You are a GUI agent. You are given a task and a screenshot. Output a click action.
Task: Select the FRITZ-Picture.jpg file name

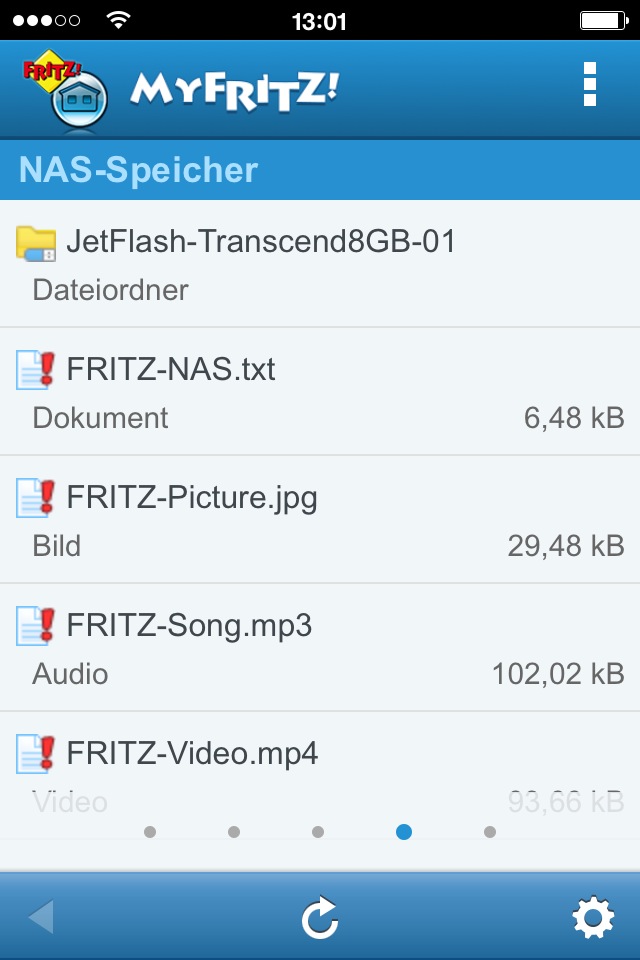(x=192, y=497)
